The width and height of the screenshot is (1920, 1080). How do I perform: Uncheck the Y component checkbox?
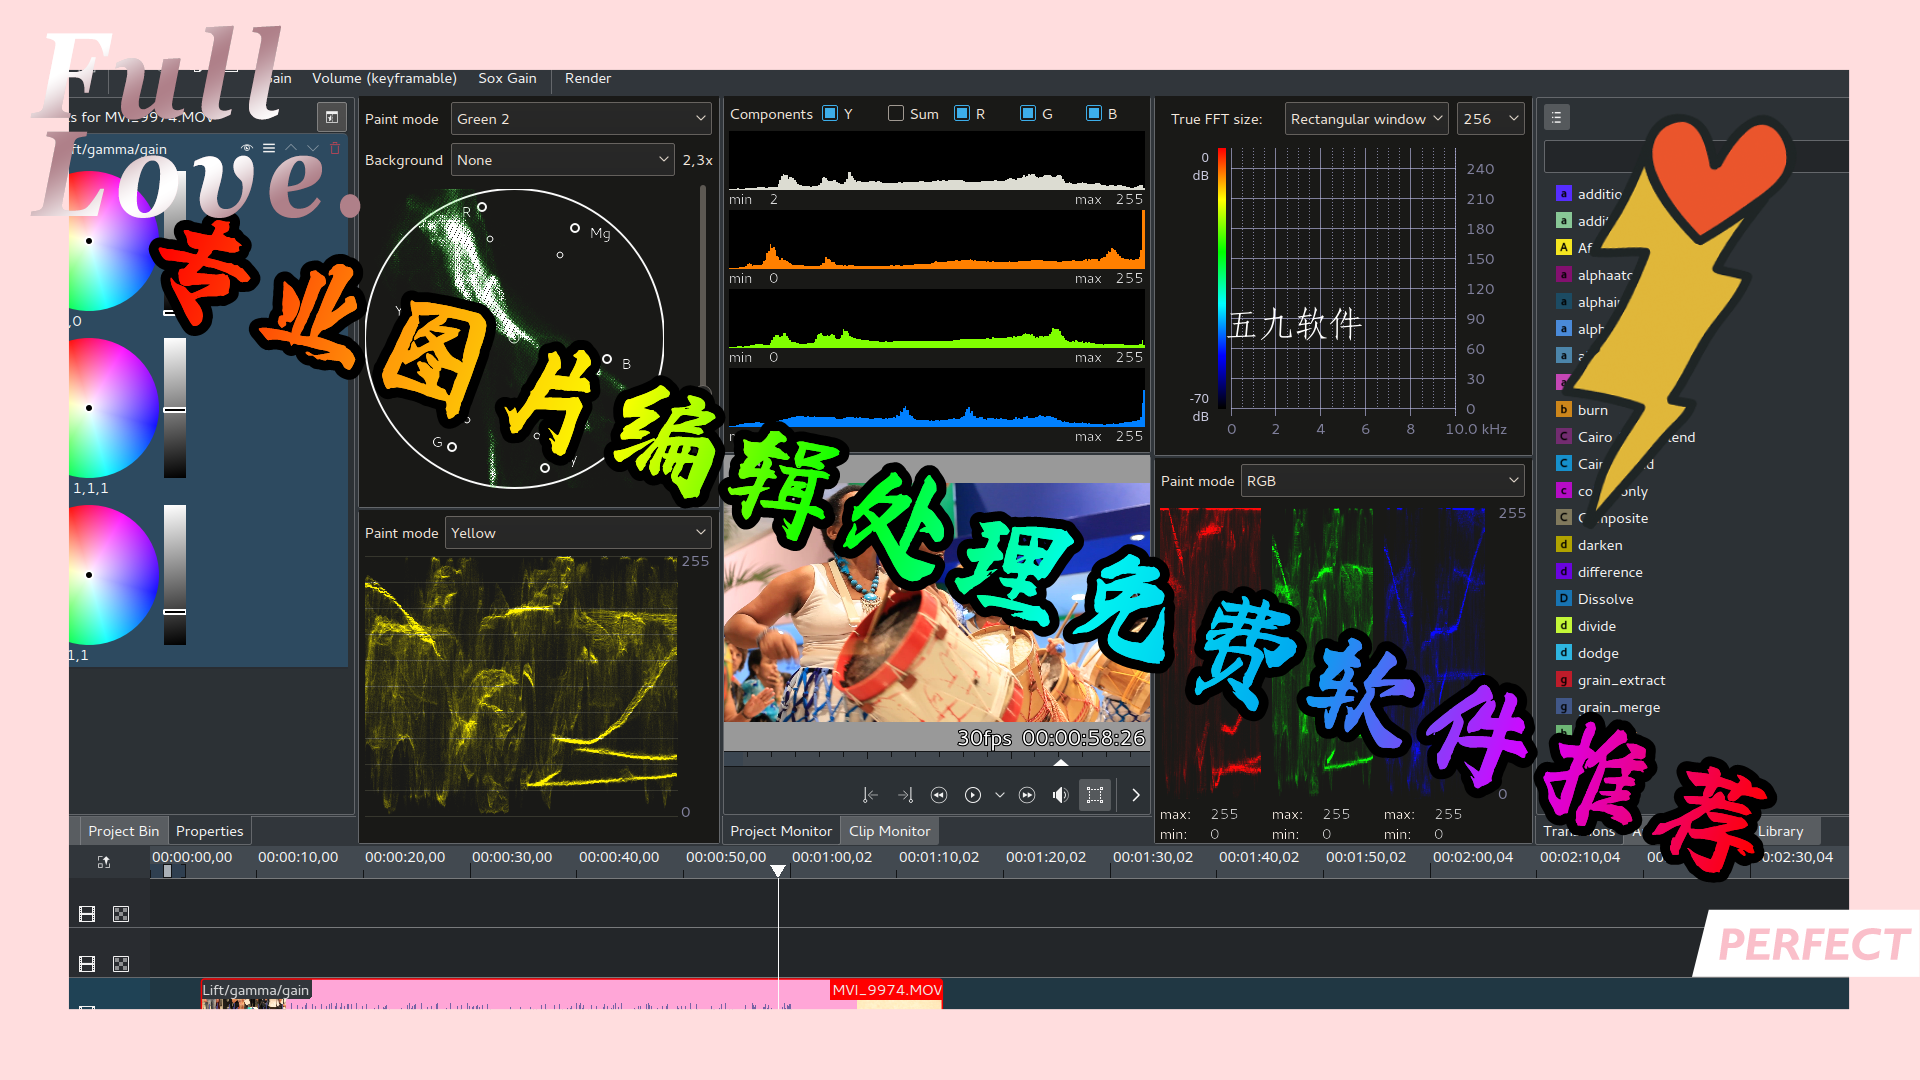pyautogui.click(x=830, y=114)
